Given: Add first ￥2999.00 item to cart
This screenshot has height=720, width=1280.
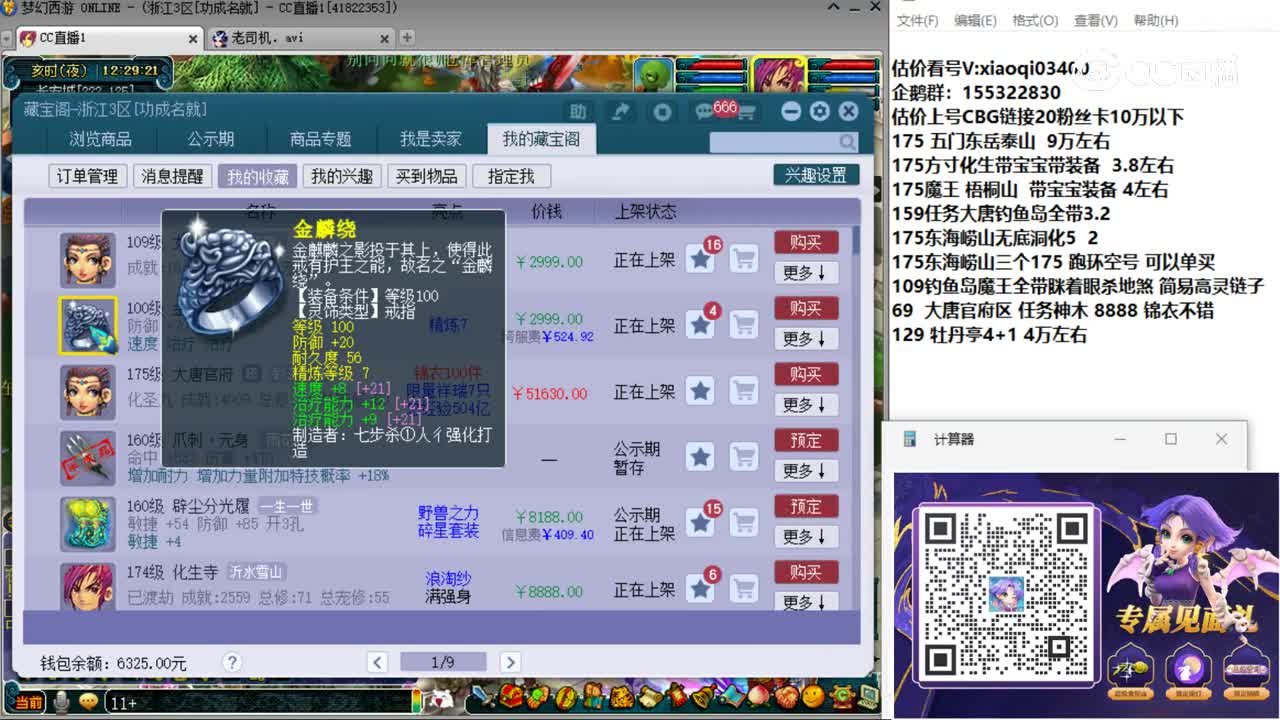Looking at the screenshot, I should pyautogui.click(x=743, y=259).
